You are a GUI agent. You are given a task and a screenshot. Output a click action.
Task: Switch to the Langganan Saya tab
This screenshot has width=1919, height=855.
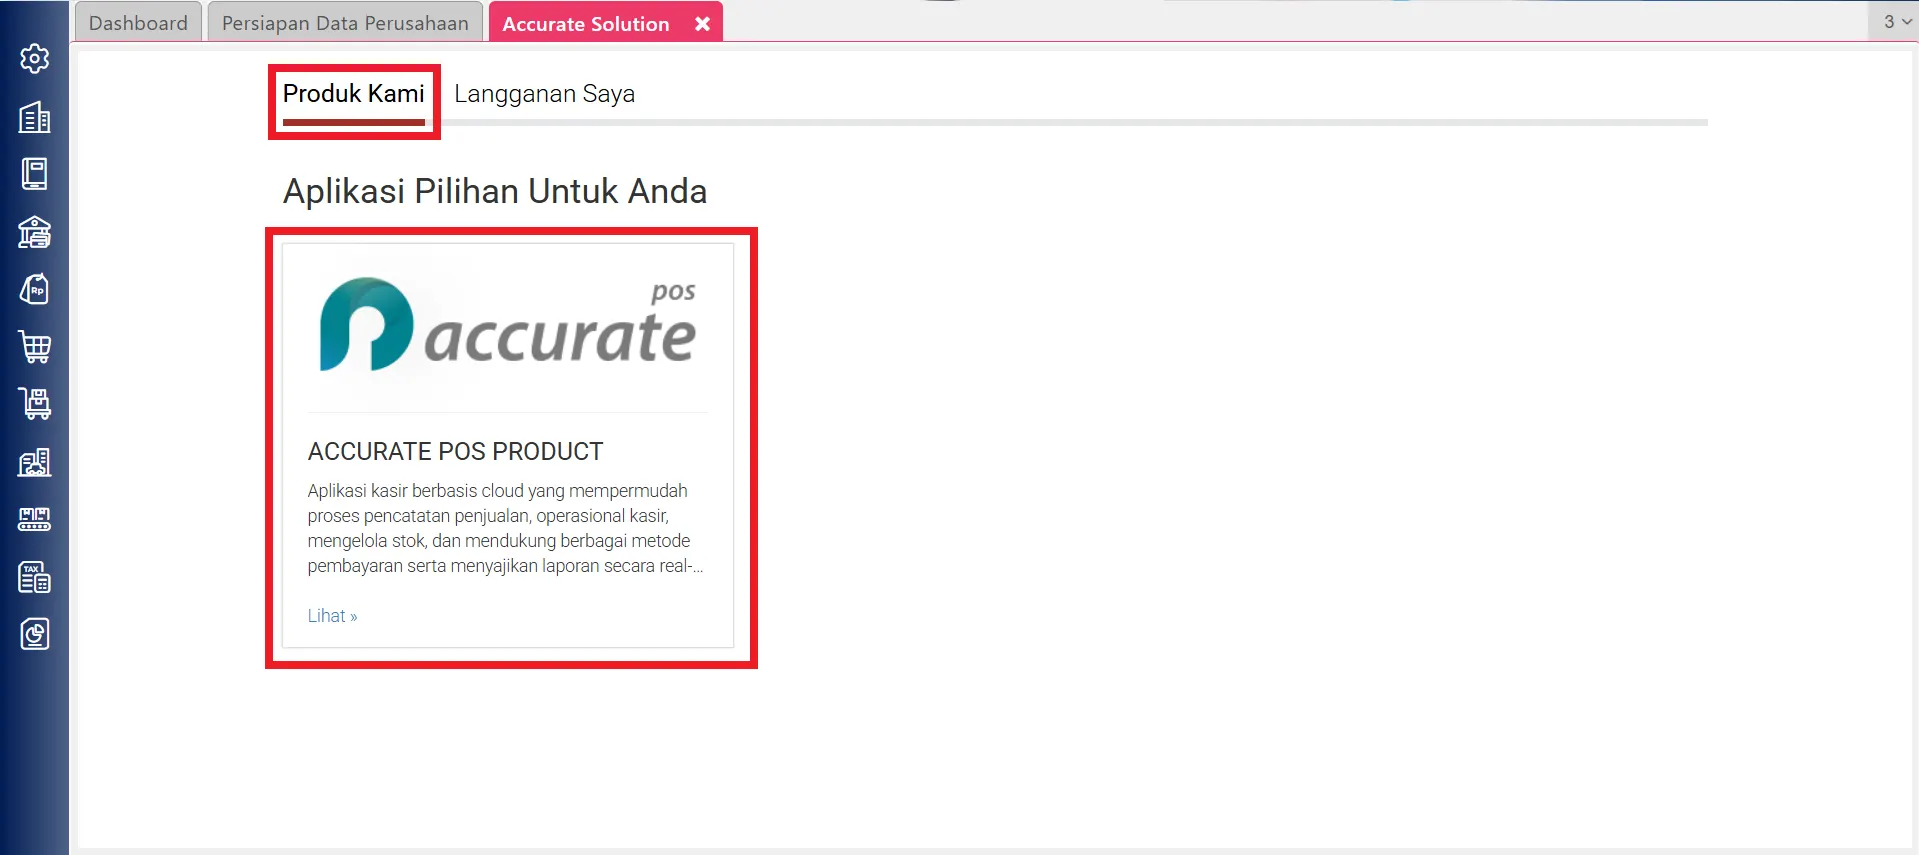point(544,94)
